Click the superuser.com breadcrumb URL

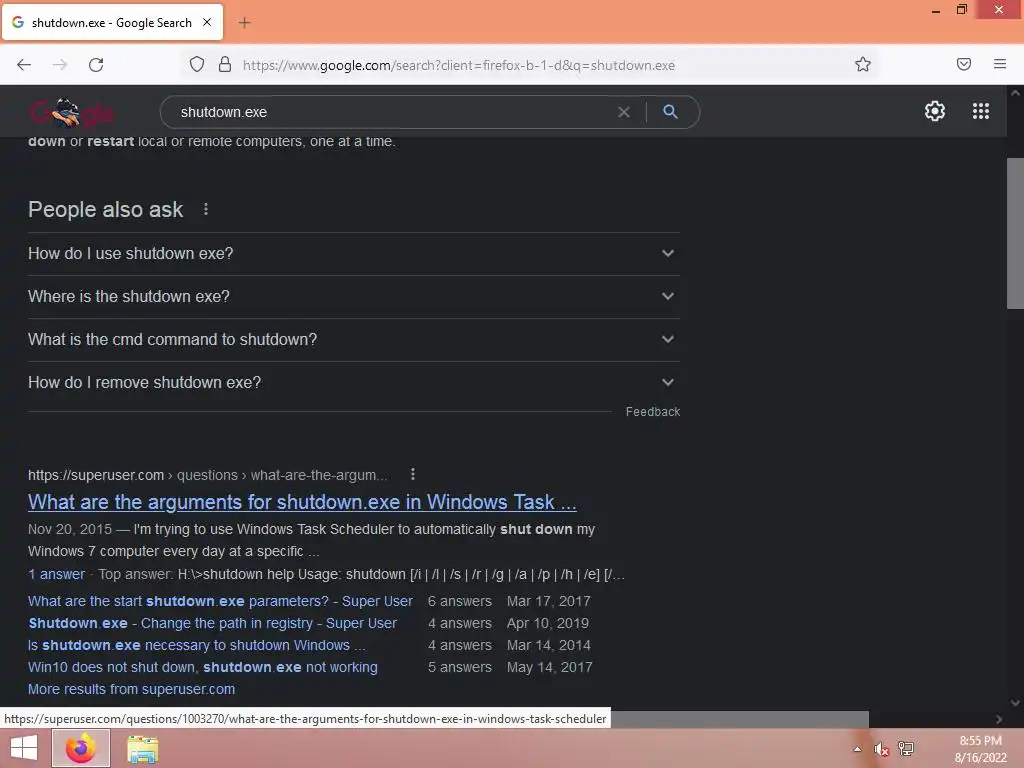click(x=208, y=475)
